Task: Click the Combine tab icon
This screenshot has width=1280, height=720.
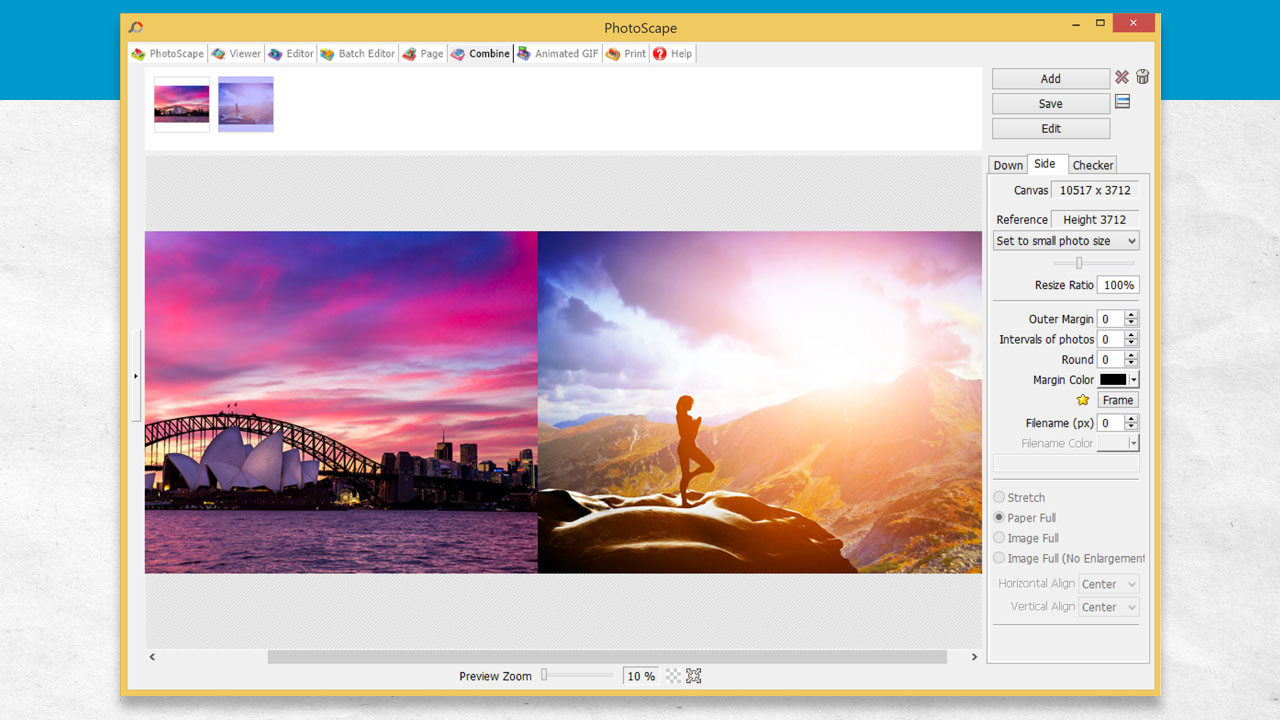Action: 457,54
